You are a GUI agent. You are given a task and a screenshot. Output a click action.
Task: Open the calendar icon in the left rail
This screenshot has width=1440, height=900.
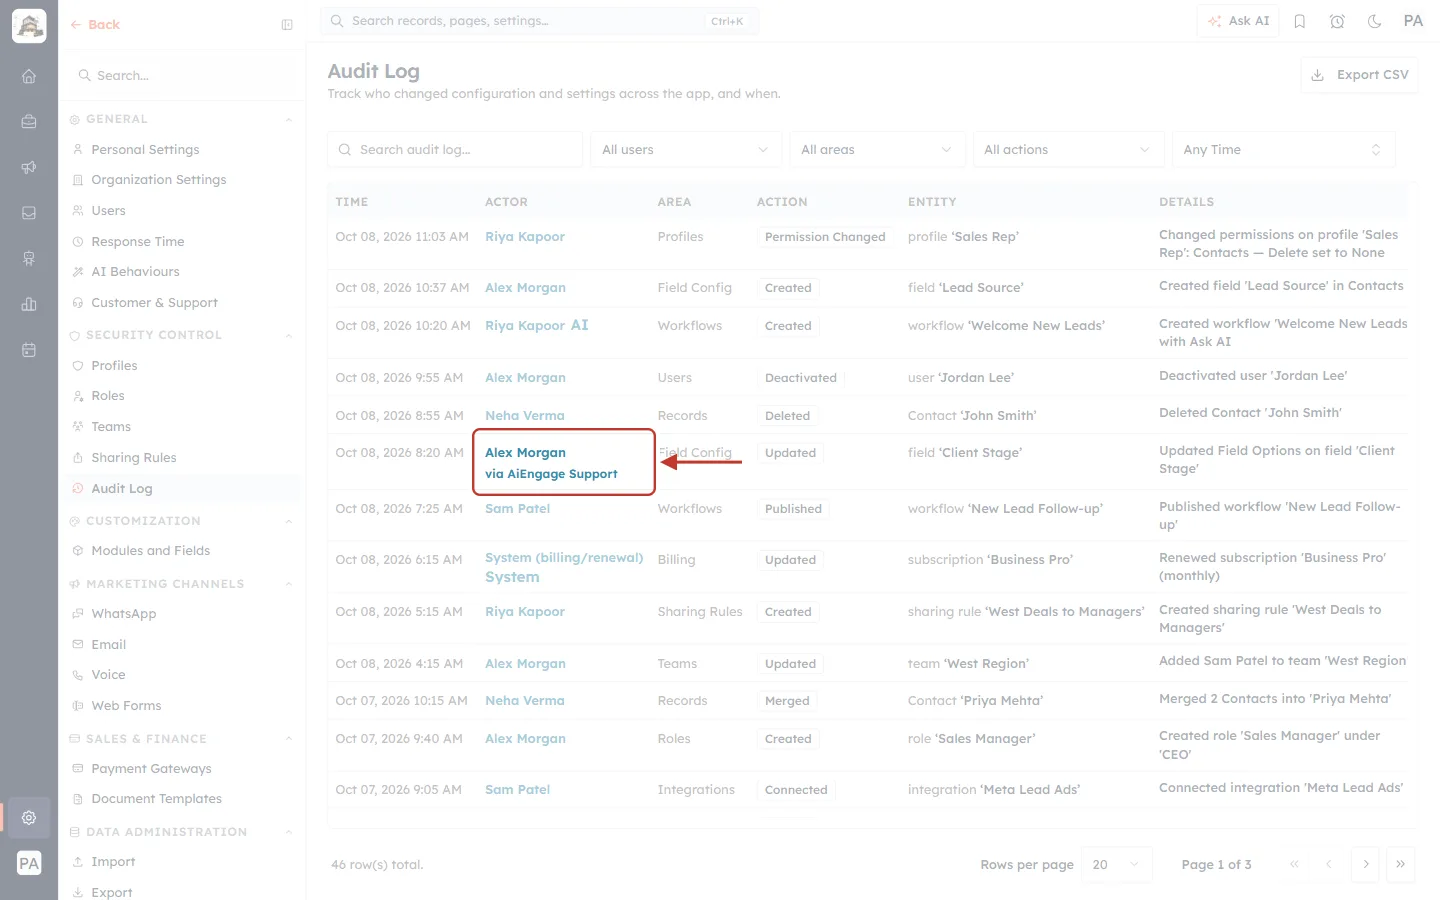click(x=29, y=350)
